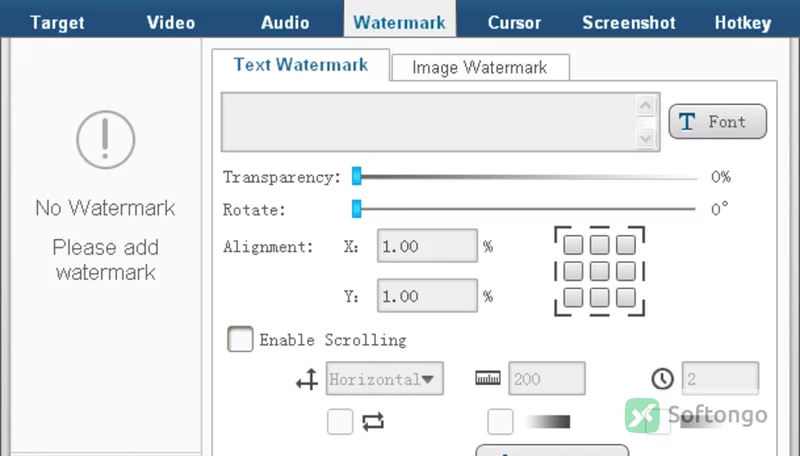Select the Text Watermark sub-tab
Image resolution: width=800 pixels, height=456 pixels.
tap(301, 65)
